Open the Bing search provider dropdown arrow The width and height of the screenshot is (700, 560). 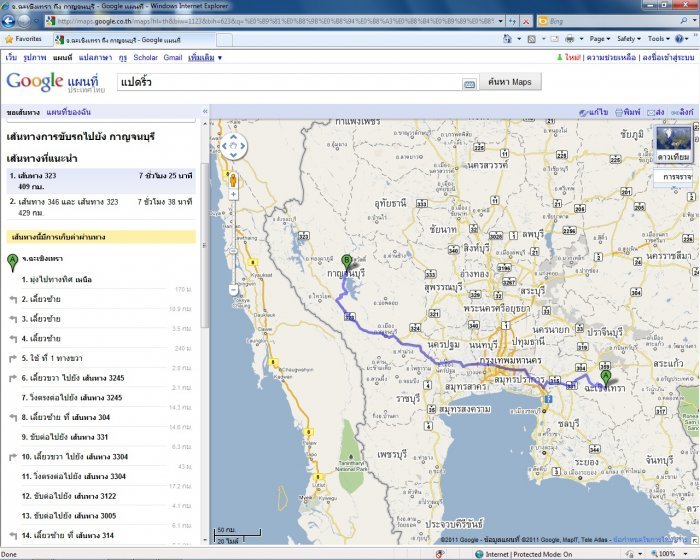(694, 21)
